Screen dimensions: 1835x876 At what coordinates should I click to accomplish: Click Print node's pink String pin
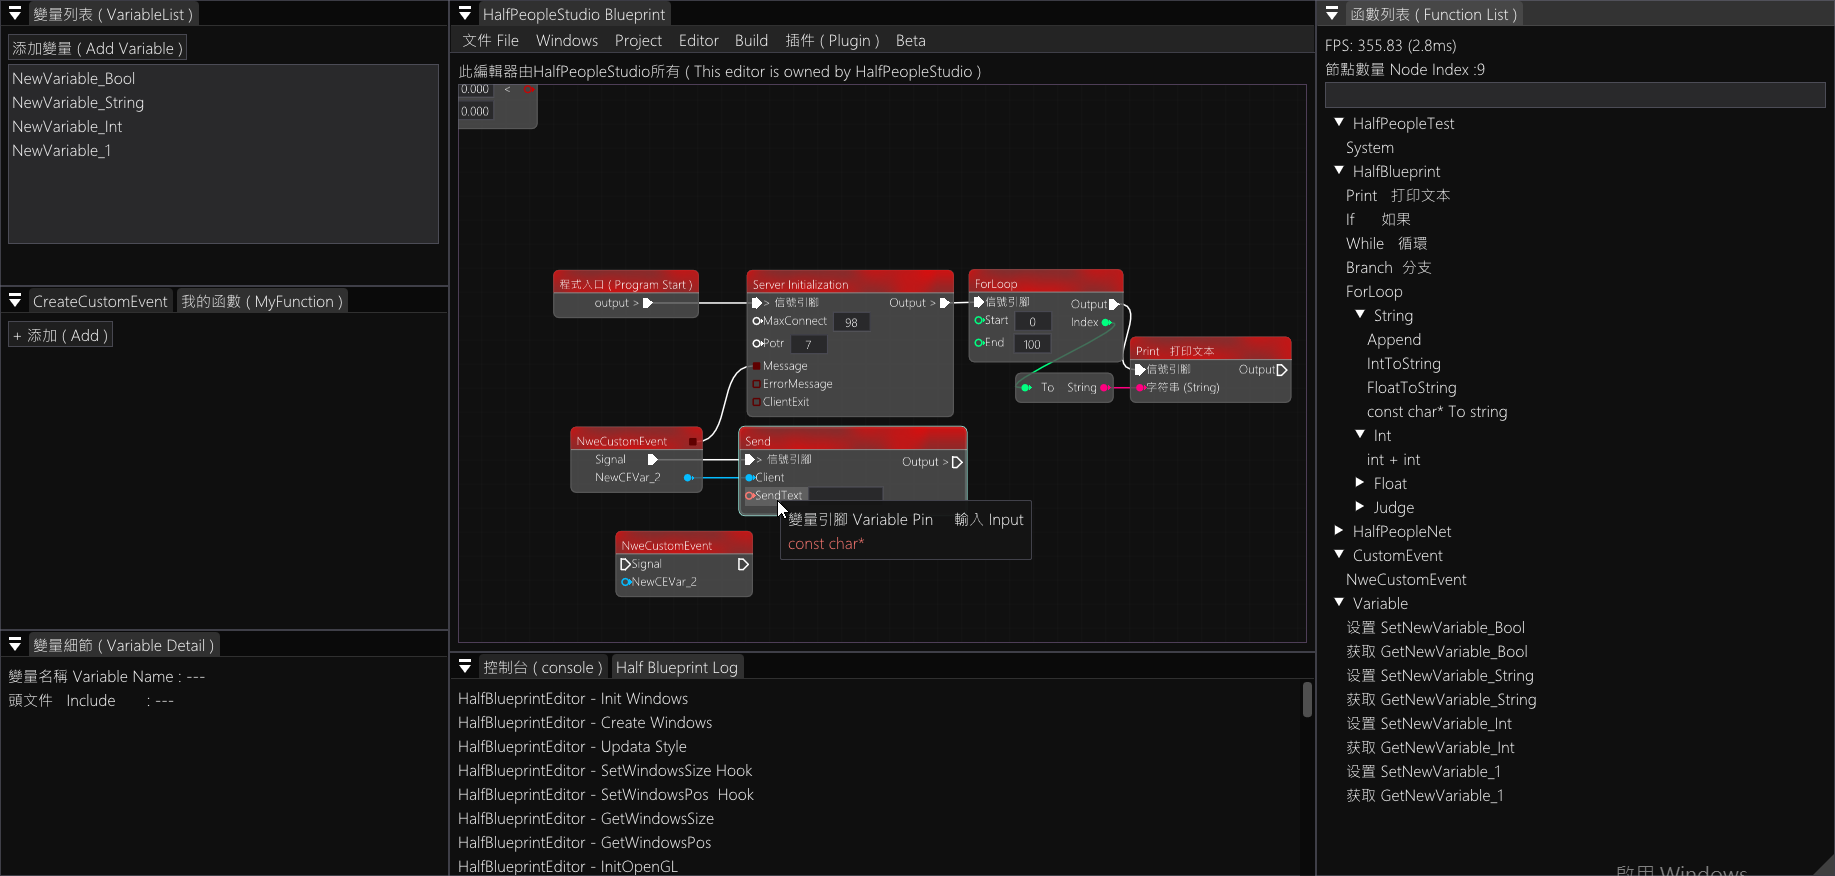click(x=1140, y=387)
